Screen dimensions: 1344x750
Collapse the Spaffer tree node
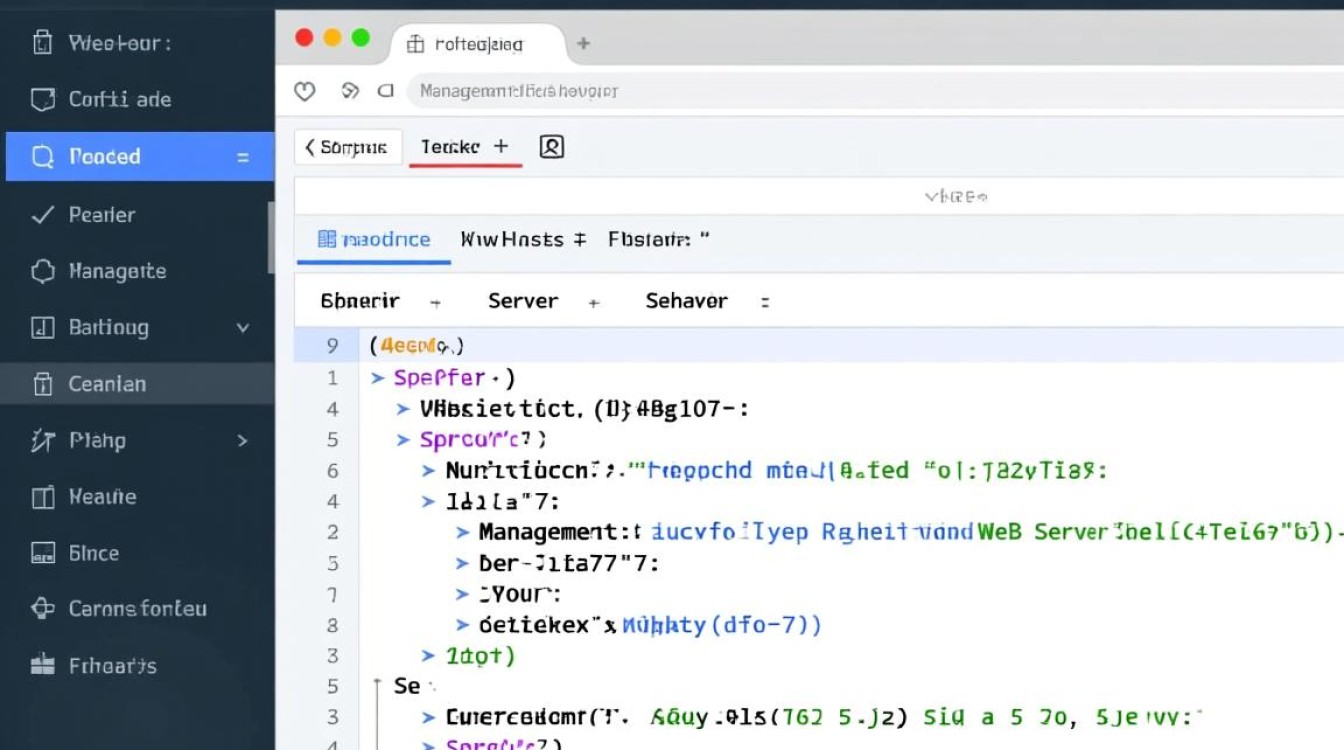(377, 378)
